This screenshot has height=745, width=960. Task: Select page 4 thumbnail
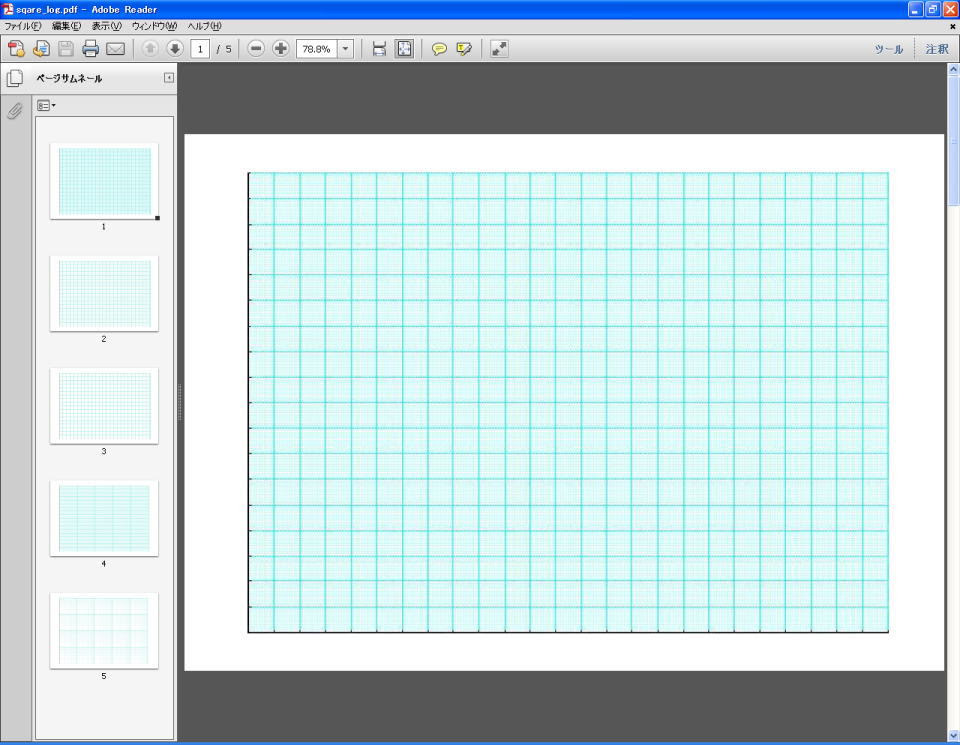pyautogui.click(x=104, y=519)
